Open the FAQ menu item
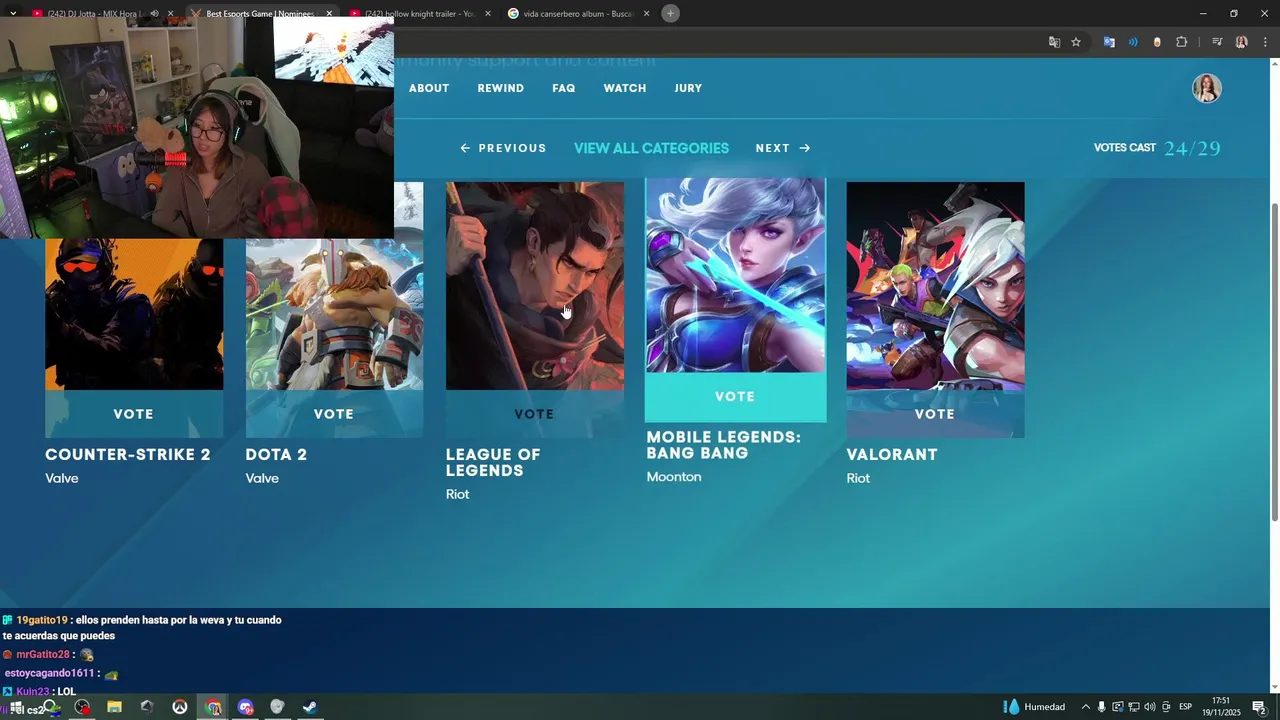The image size is (1280, 720). pyautogui.click(x=564, y=88)
